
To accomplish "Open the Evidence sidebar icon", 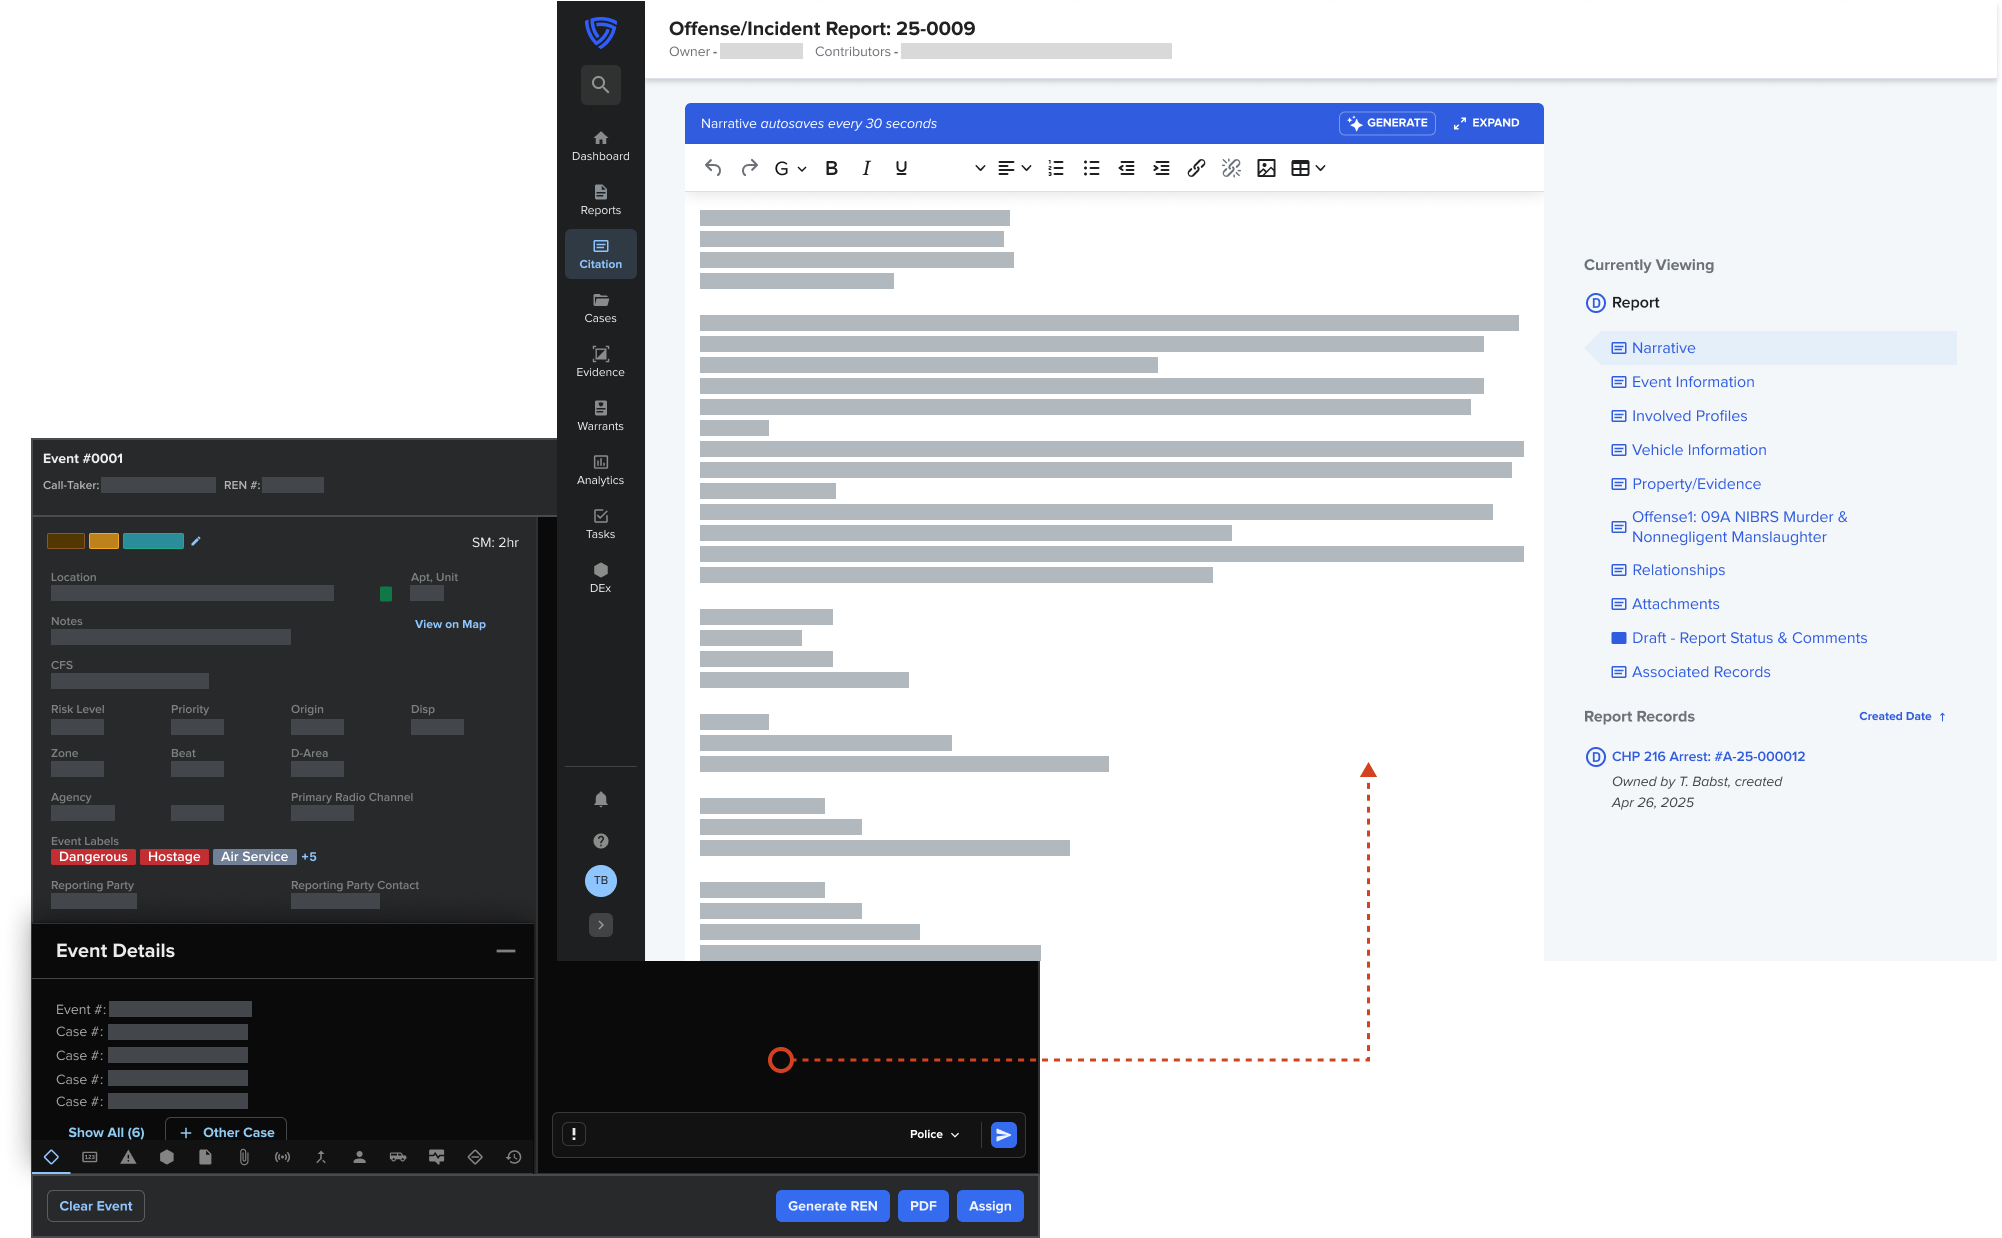I will click(x=600, y=361).
